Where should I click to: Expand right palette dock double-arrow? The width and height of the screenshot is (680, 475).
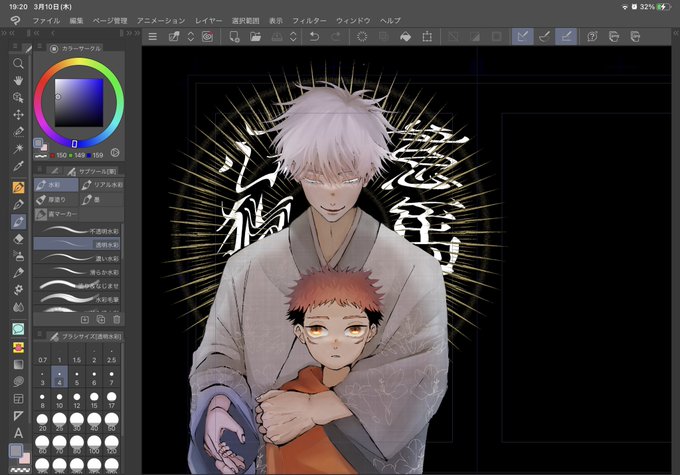pyautogui.click(x=676, y=33)
